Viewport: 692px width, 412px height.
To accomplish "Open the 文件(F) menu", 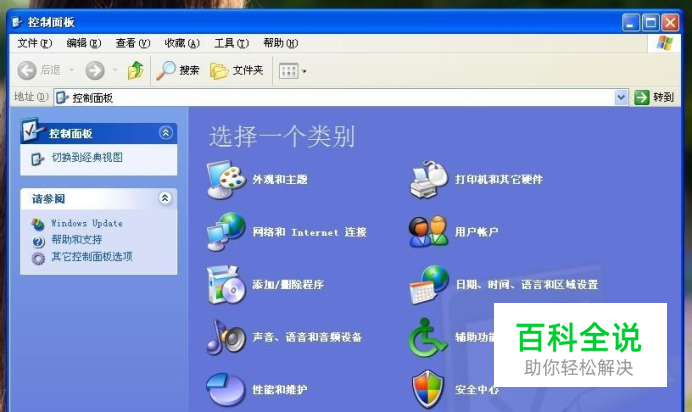I will (34, 43).
